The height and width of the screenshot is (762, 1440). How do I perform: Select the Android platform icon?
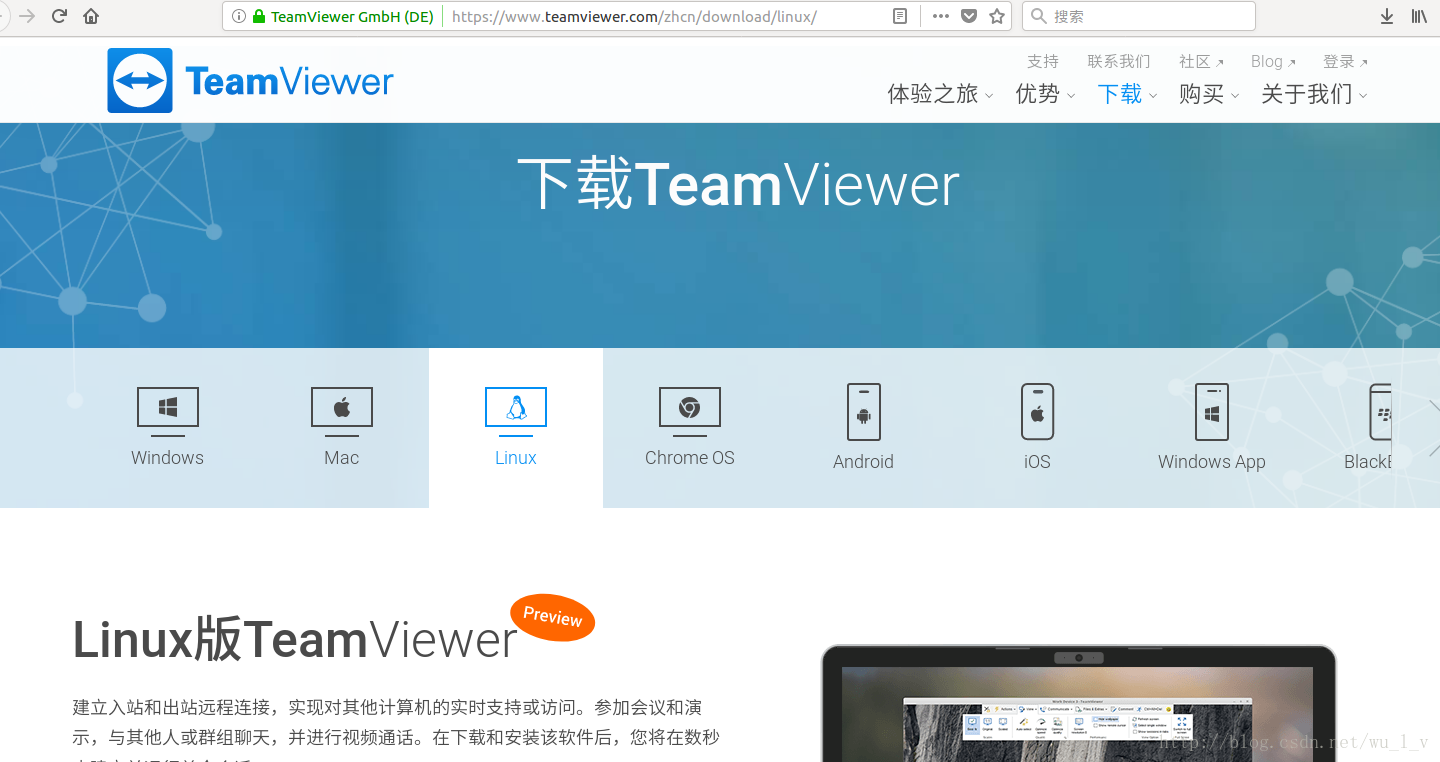[864, 412]
